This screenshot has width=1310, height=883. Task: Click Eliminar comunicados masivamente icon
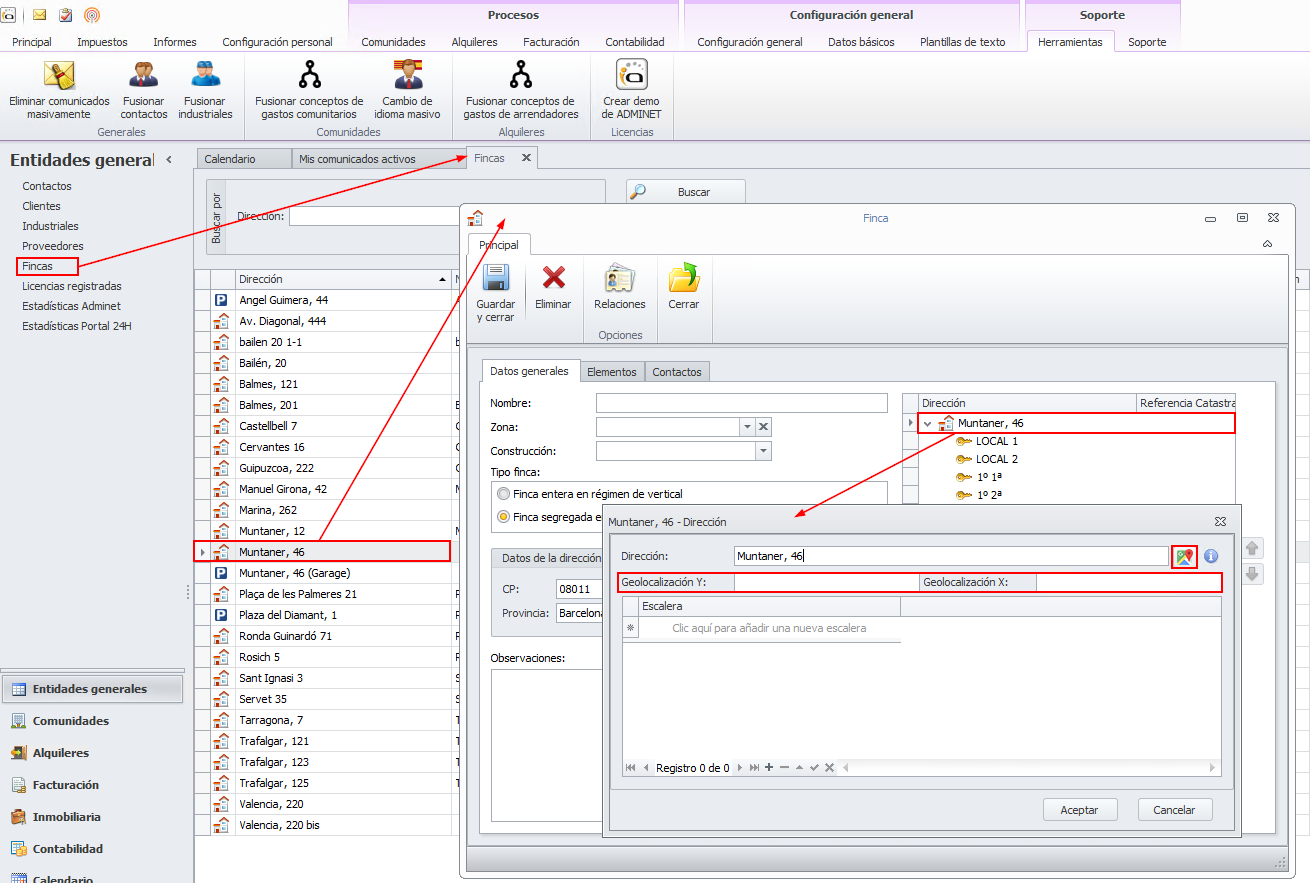tap(59, 76)
